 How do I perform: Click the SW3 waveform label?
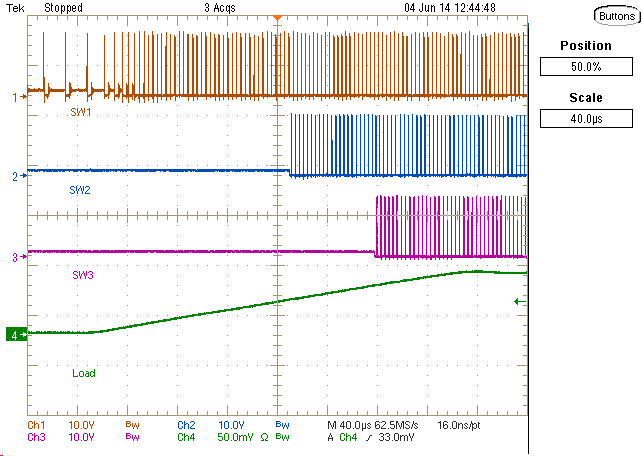(82, 274)
